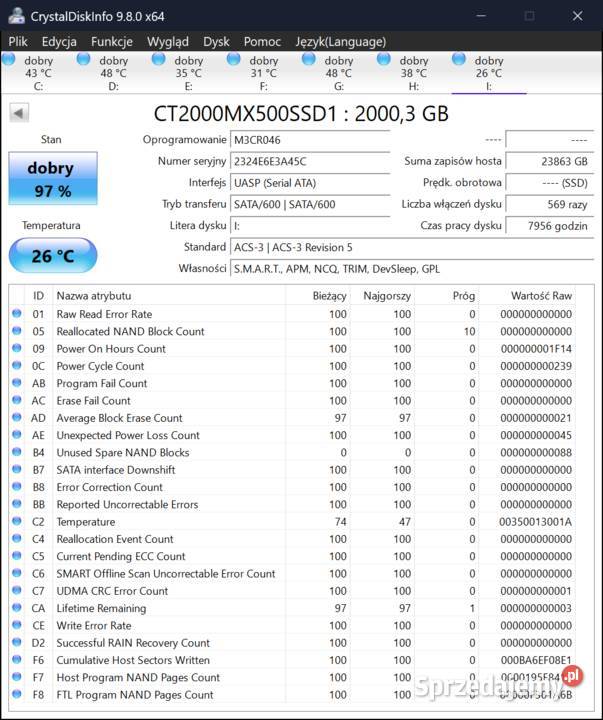
Task: Click the CT2000MX500SSD1 disk title
Action: [x=301, y=113]
